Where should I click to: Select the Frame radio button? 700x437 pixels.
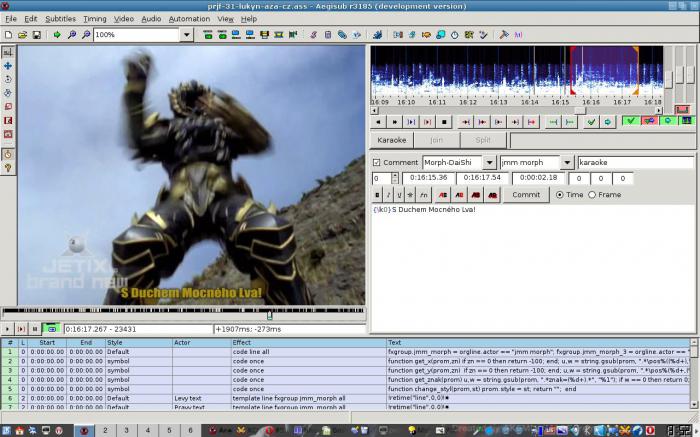click(592, 195)
